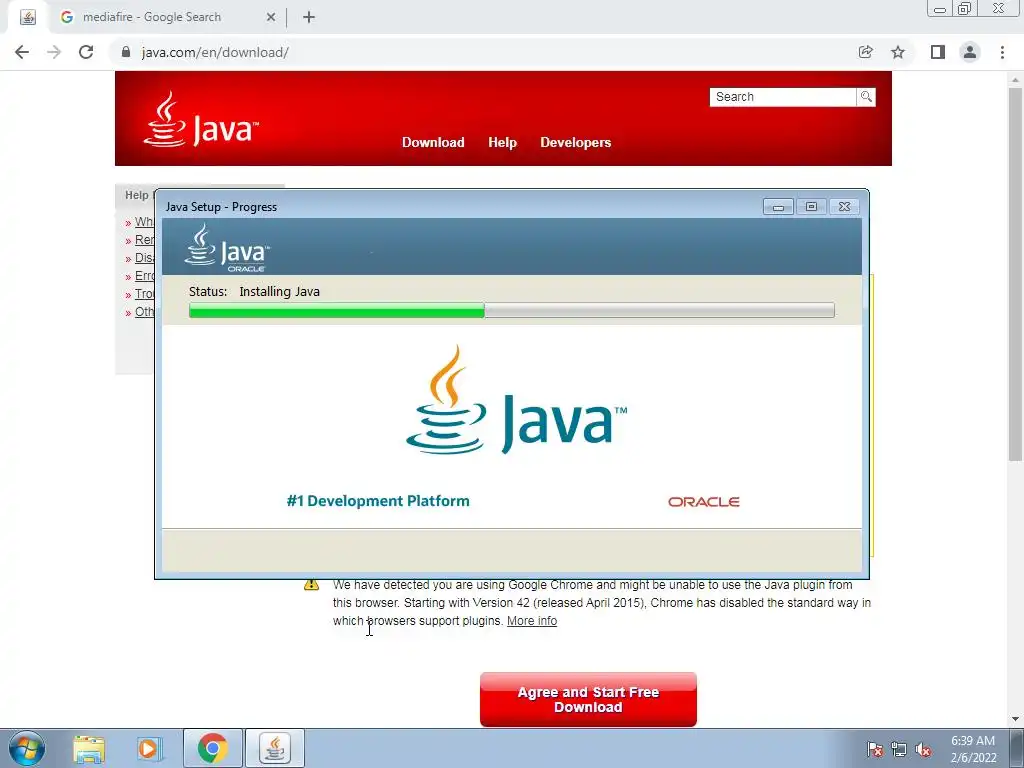This screenshot has width=1024, height=768.
Task: Click the Java Oracle logo in setup header
Action: 227,248
